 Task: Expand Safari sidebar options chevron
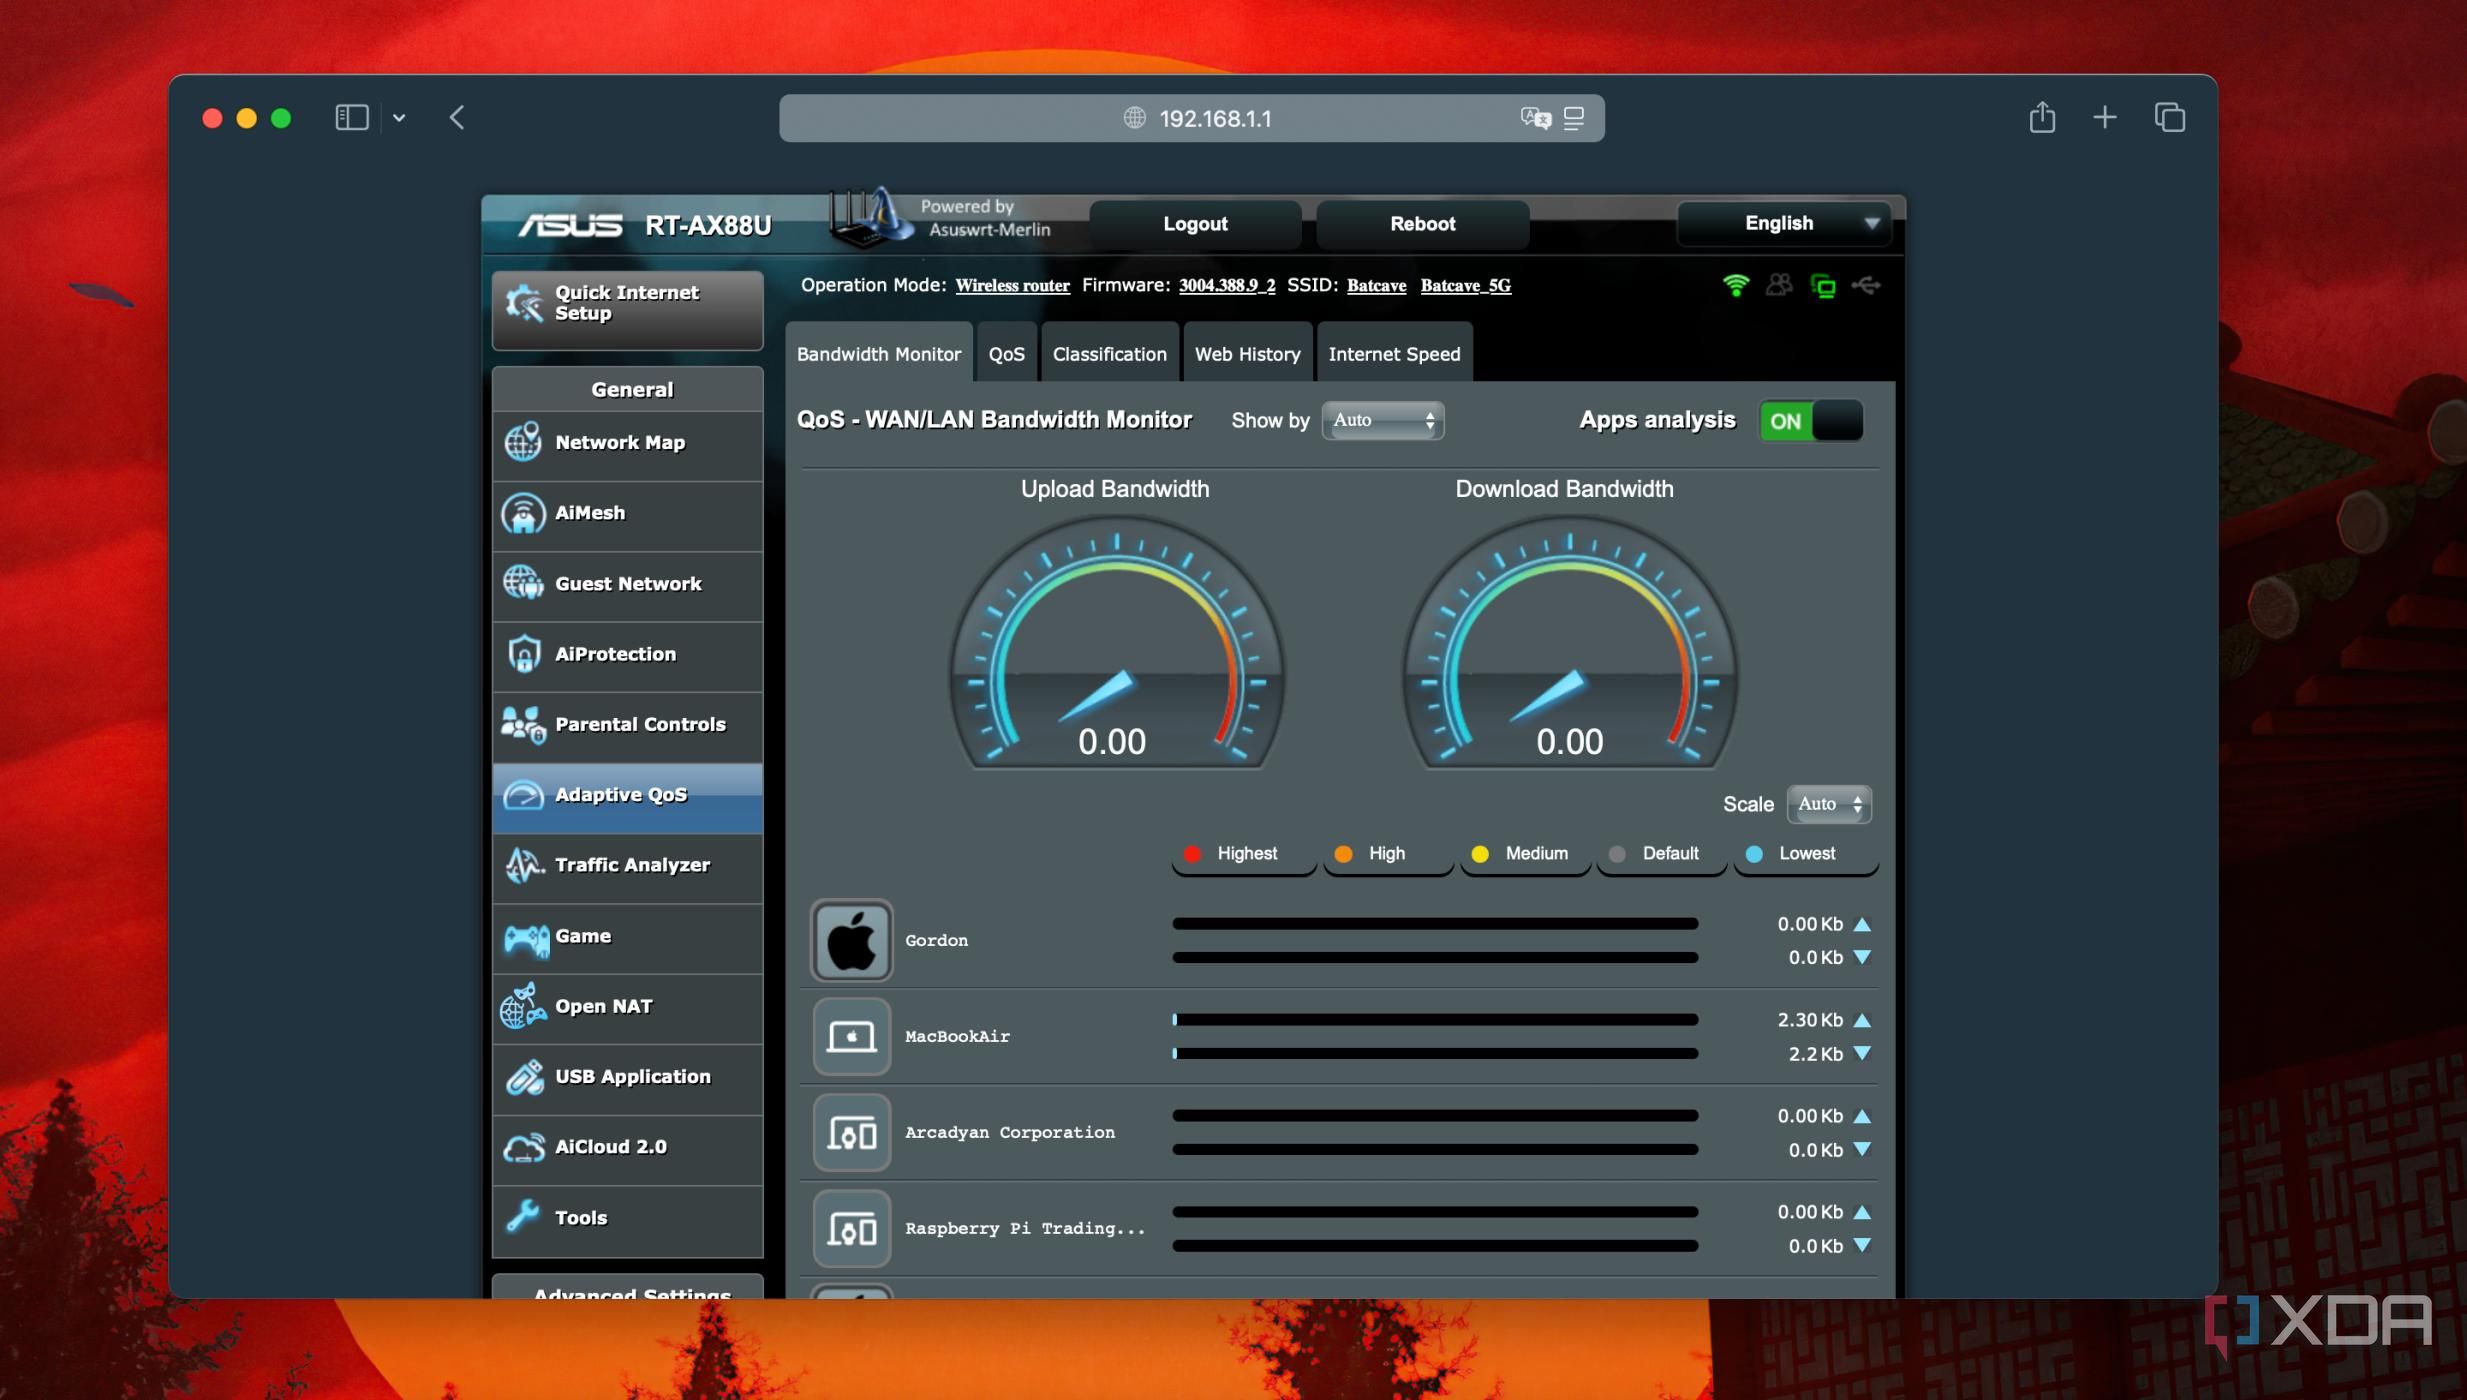[x=399, y=118]
